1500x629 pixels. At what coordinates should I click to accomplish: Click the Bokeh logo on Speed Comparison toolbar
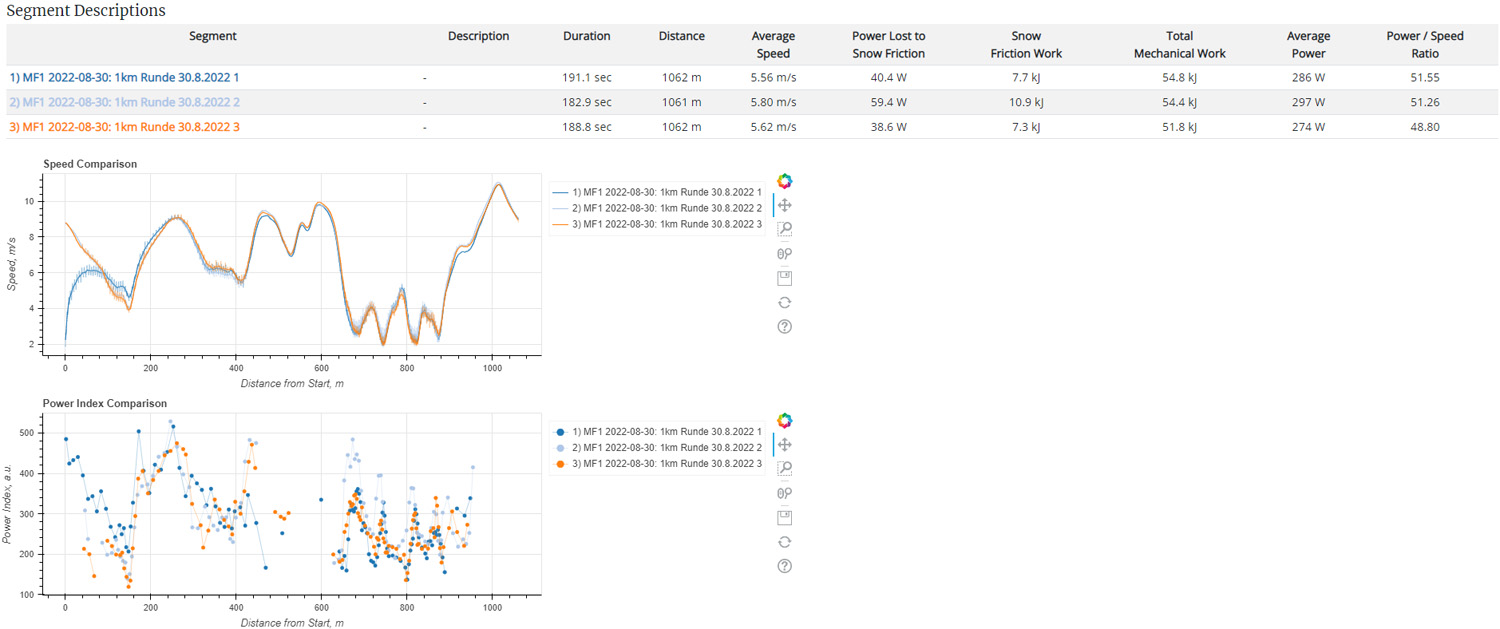785,181
